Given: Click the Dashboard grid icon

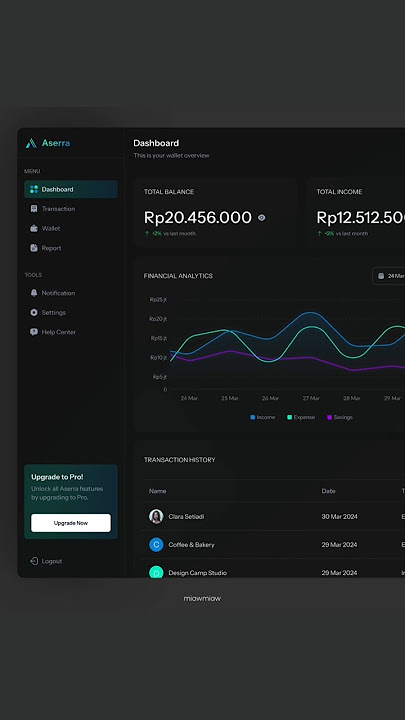Looking at the screenshot, I should 34,189.
